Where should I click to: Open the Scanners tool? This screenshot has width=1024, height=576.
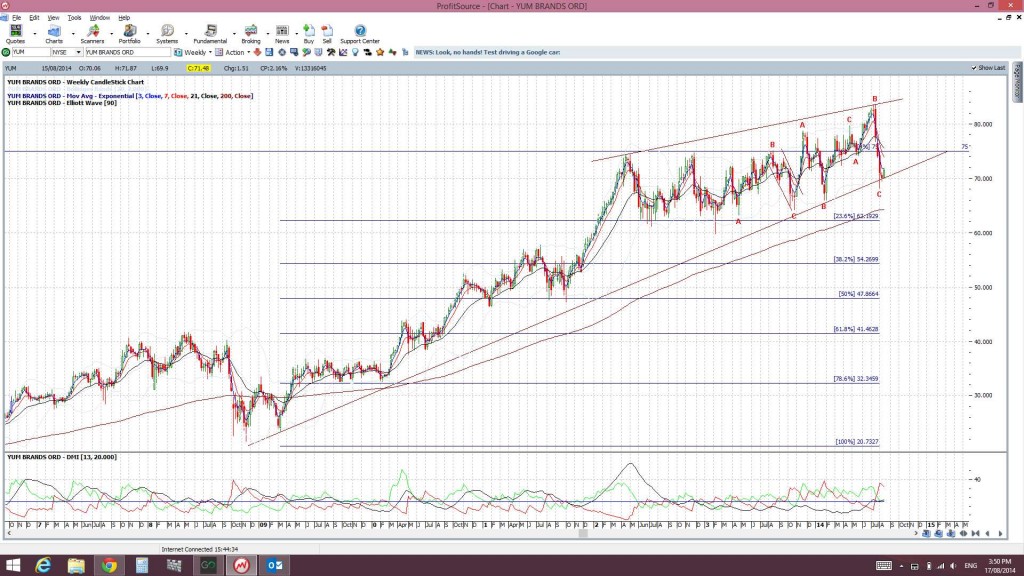click(x=92, y=34)
